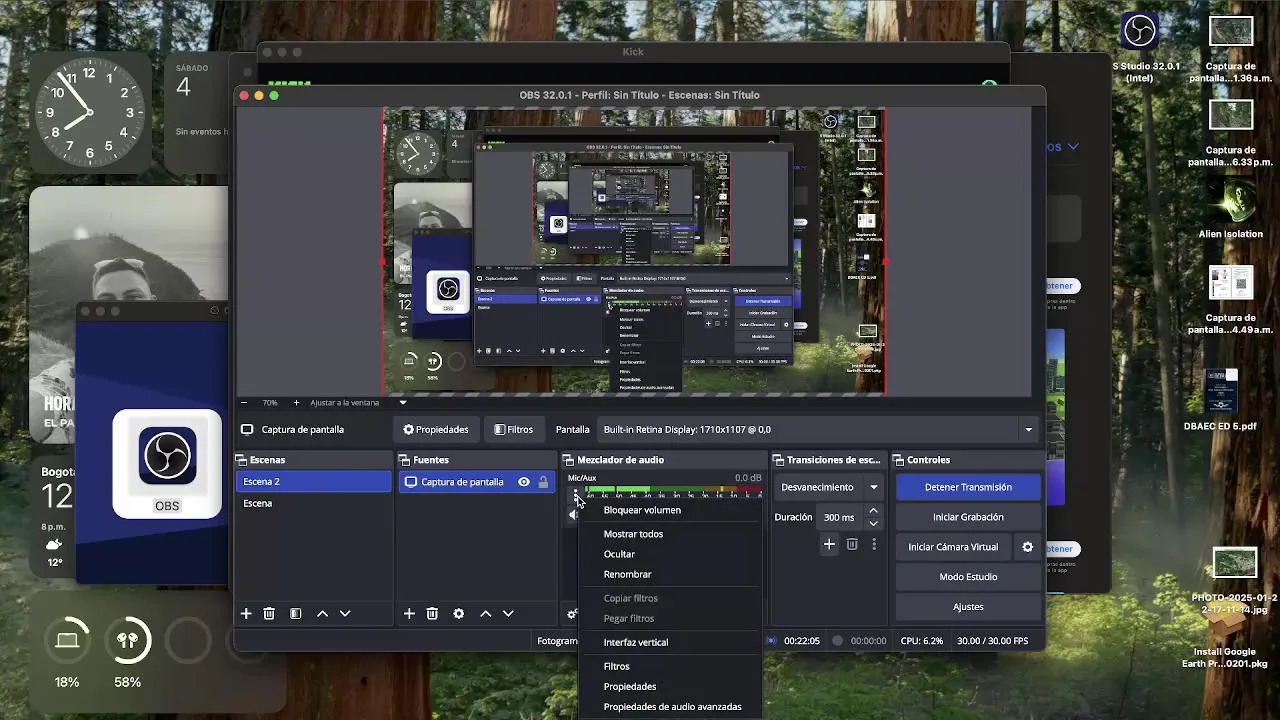Select Alien Isolation desktop icon
Viewport: 1280px width, 720px height.
click(1231, 200)
